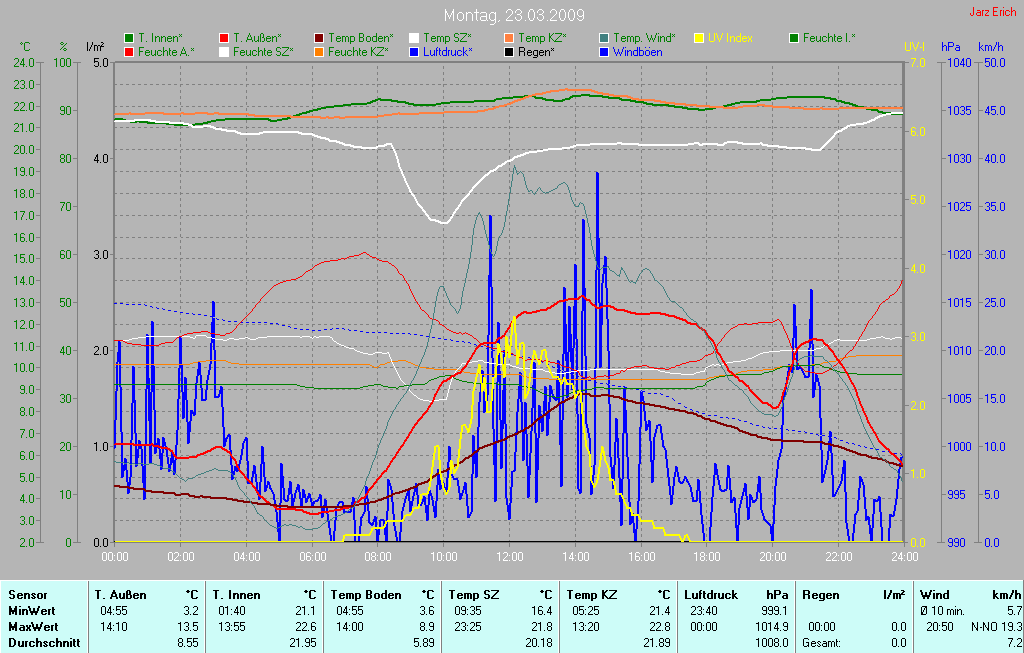Select the Temp SZ* legend label
This screenshot has width=1024, height=653.
point(447,39)
